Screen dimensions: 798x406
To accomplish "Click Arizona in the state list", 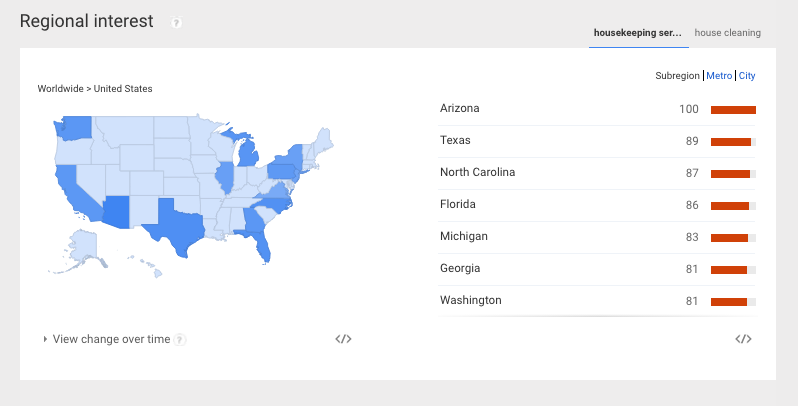I will pyautogui.click(x=459, y=108).
